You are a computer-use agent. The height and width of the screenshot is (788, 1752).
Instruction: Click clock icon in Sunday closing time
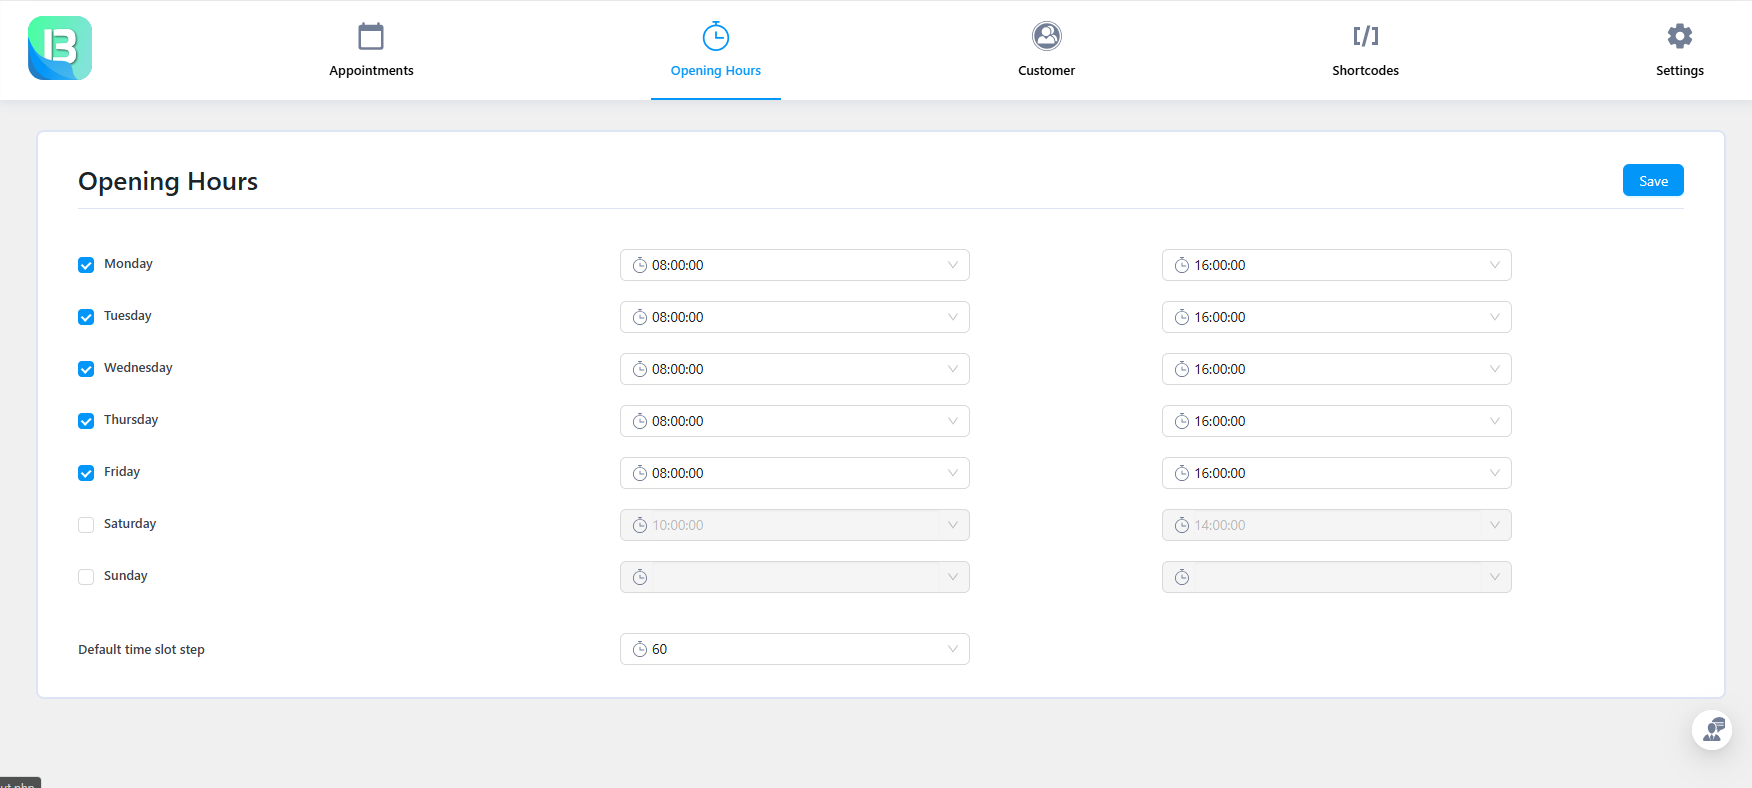pyautogui.click(x=1182, y=577)
